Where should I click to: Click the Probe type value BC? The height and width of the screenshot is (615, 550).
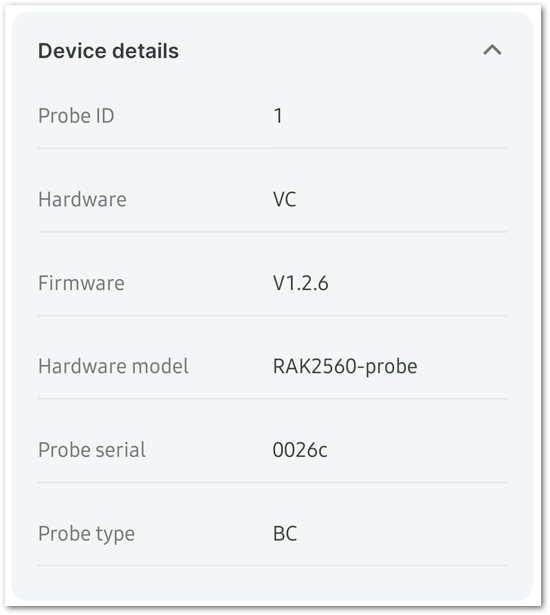285,533
